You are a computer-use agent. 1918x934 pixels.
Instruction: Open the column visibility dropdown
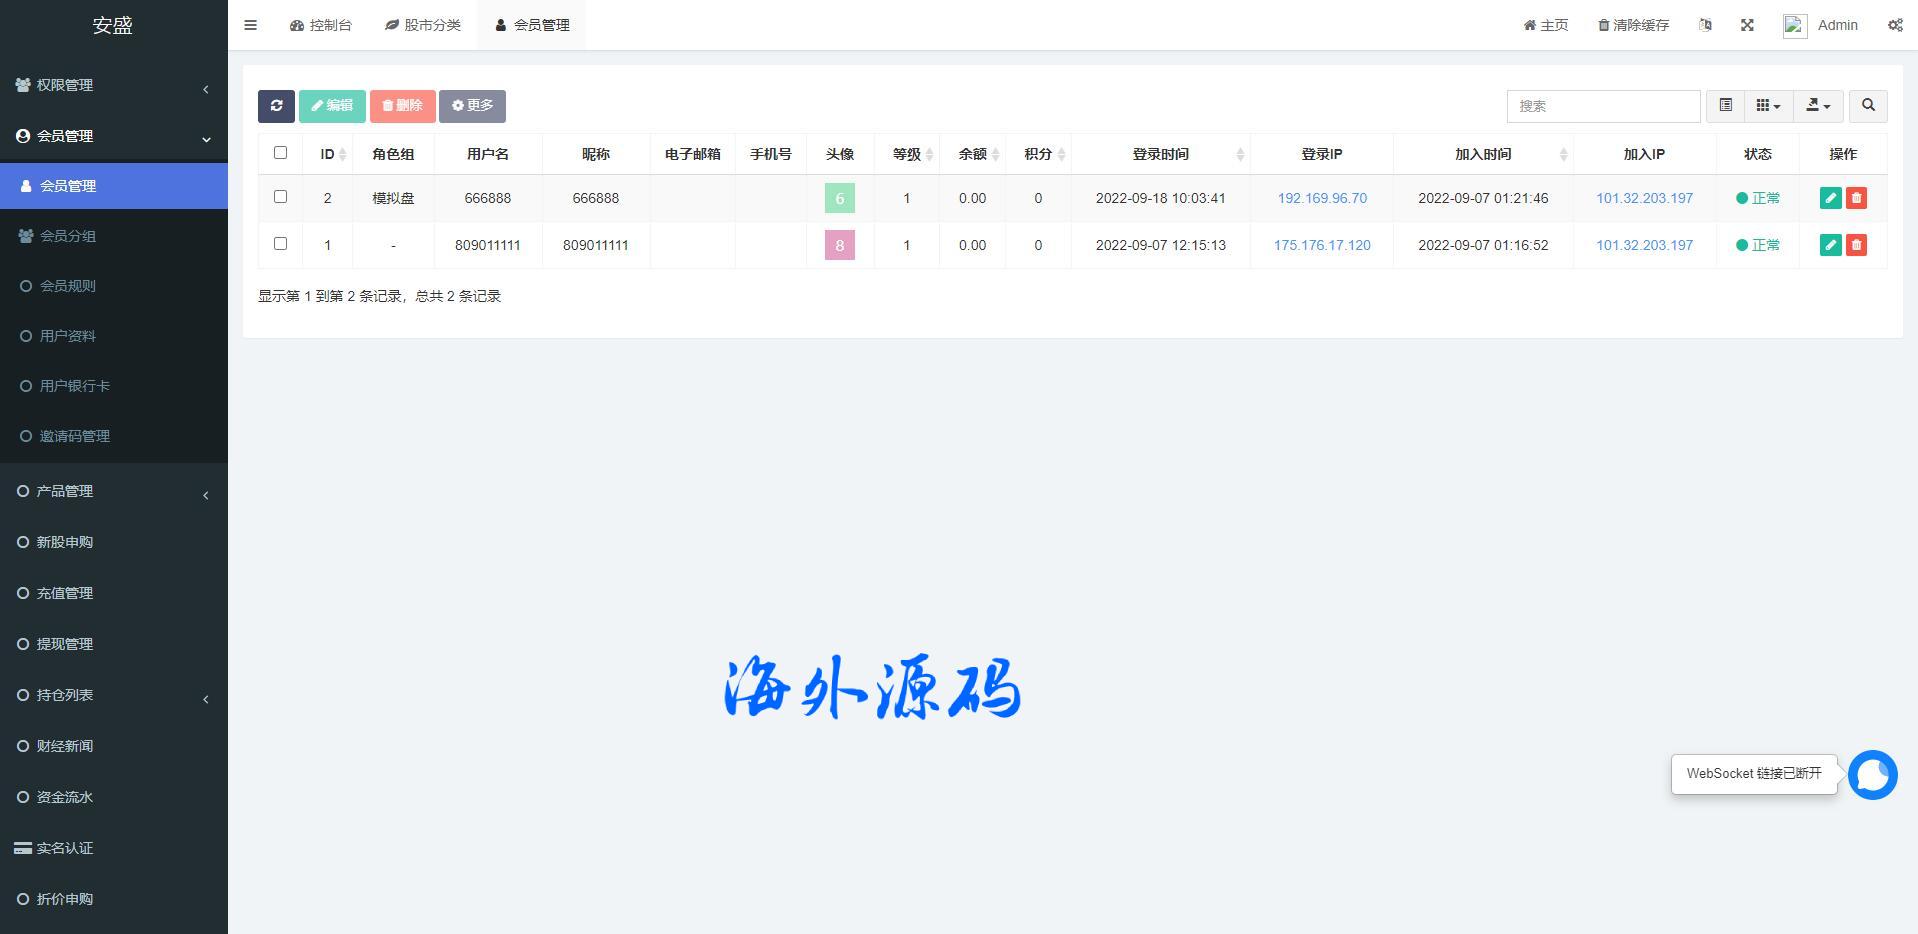click(x=1768, y=106)
